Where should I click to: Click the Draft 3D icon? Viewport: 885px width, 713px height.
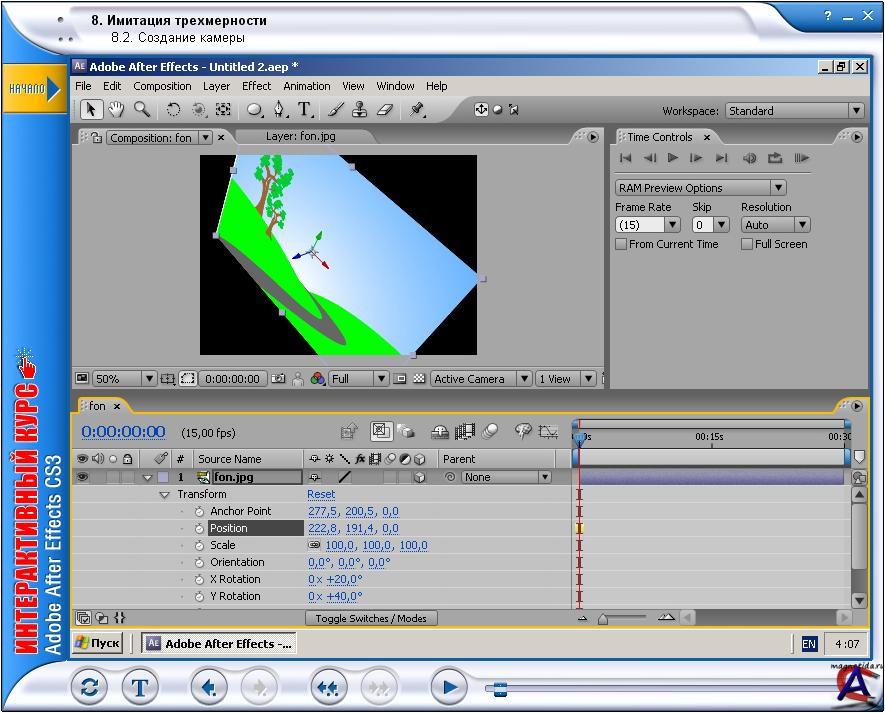click(x=405, y=432)
